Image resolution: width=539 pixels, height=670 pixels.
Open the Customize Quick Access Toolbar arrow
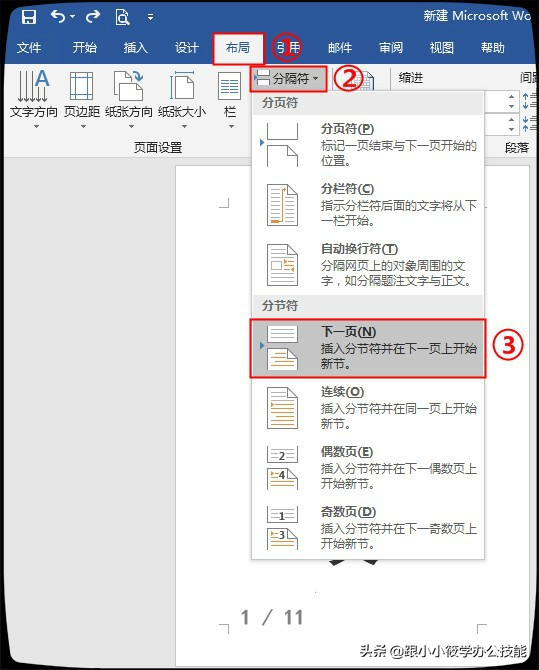[x=150, y=17]
